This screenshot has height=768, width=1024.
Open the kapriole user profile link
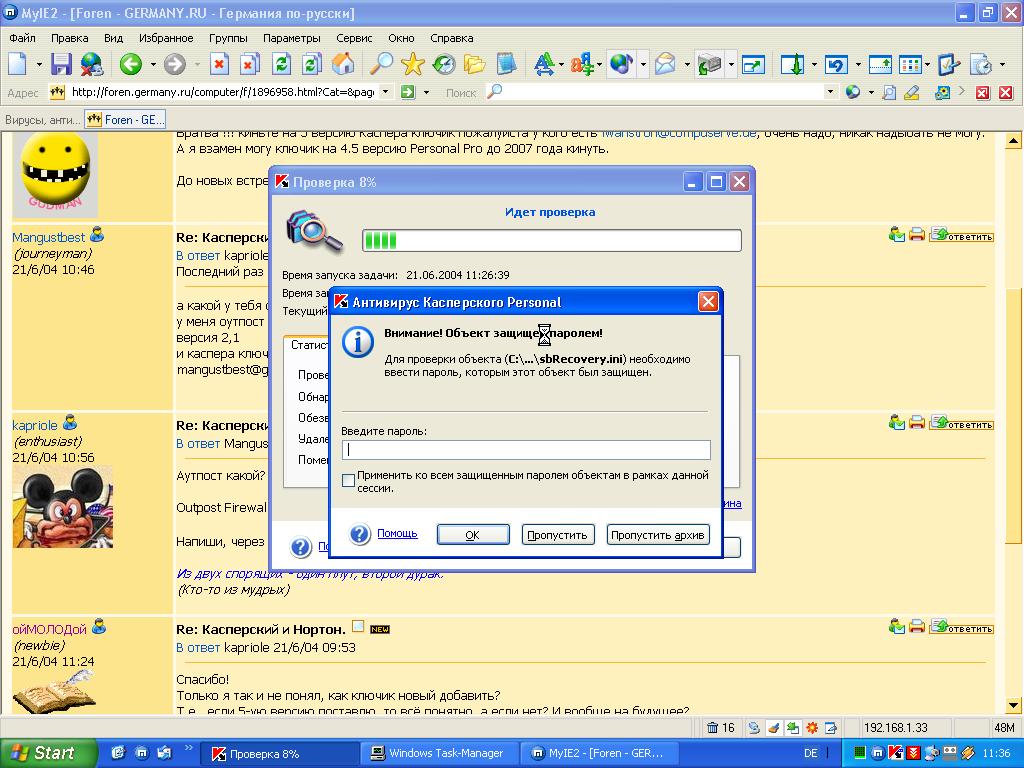35,425
